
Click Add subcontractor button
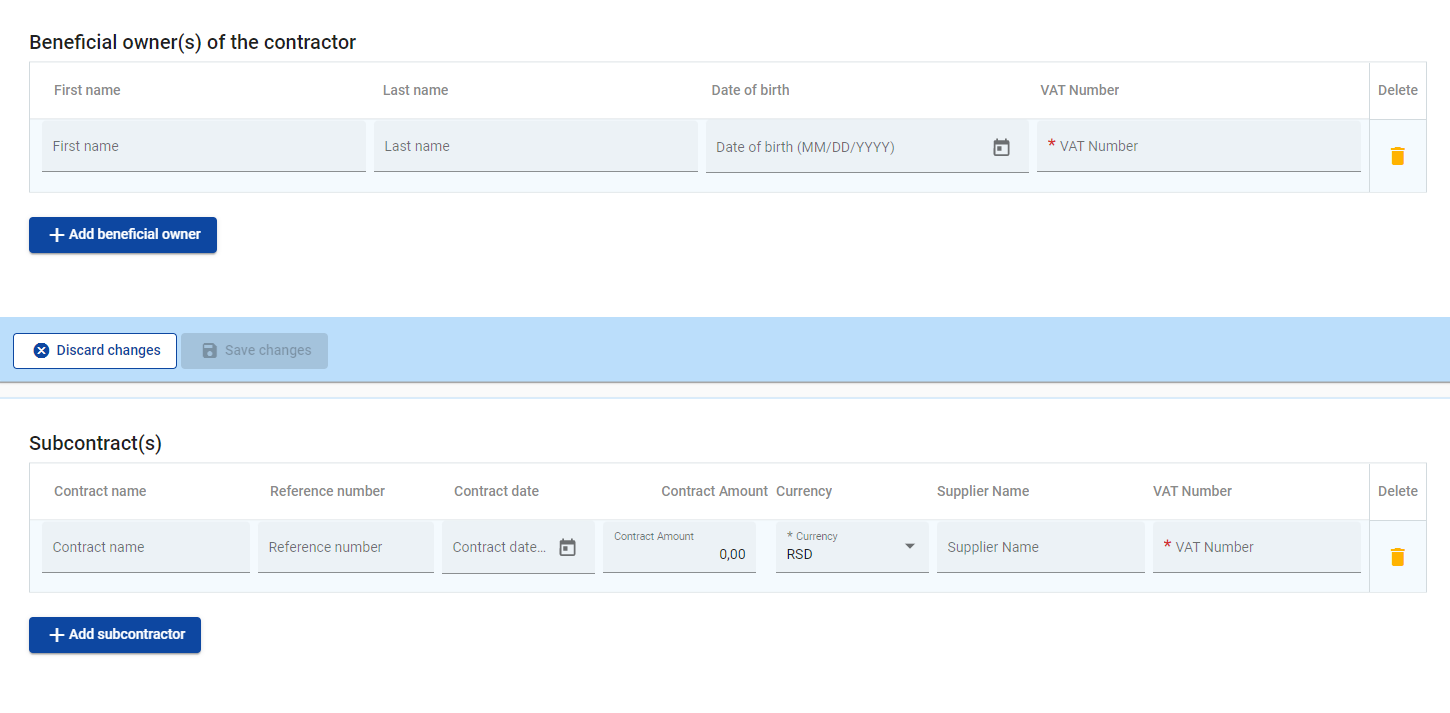[115, 635]
